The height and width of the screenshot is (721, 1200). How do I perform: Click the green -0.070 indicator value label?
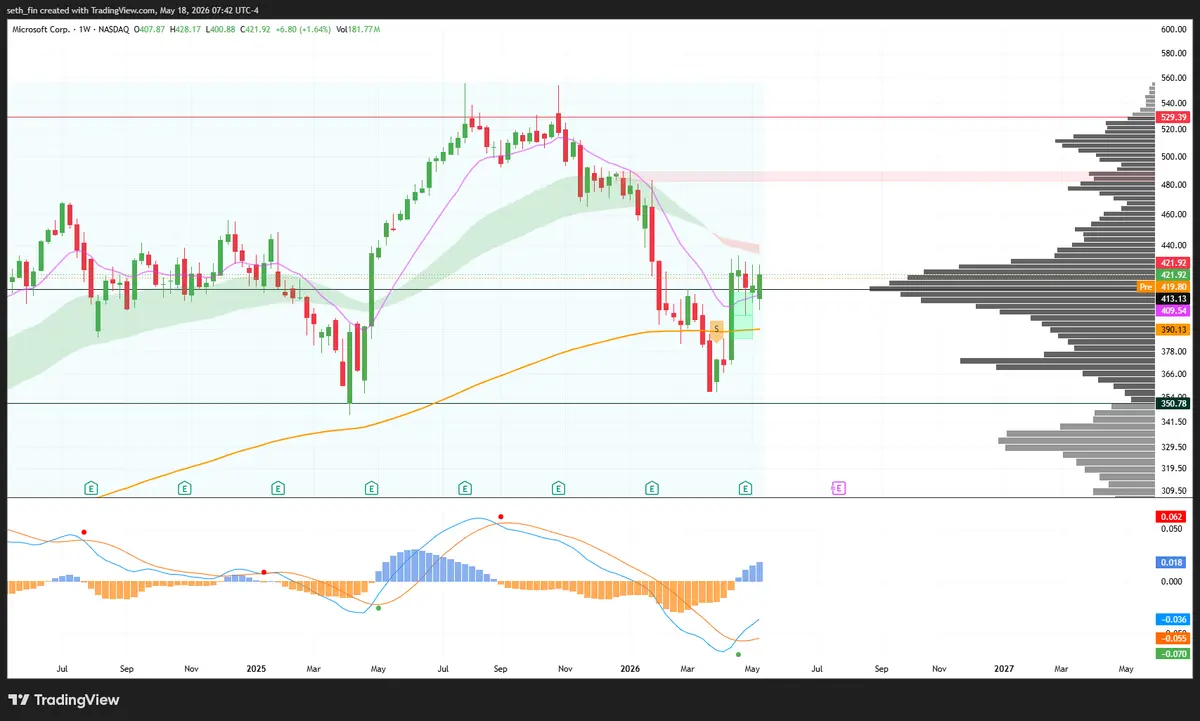[x=1171, y=654]
